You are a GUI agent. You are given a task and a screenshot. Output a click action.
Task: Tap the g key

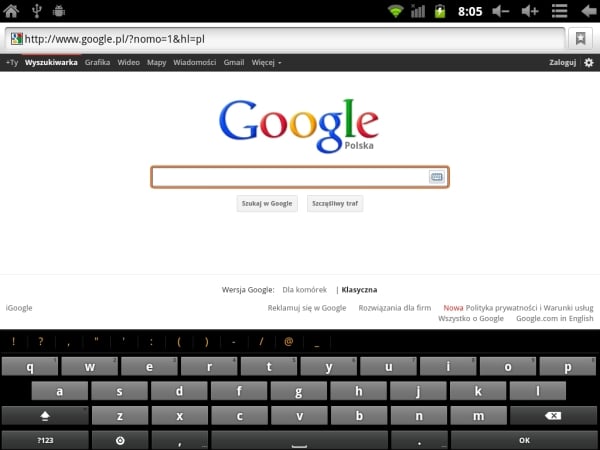[x=299, y=391]
